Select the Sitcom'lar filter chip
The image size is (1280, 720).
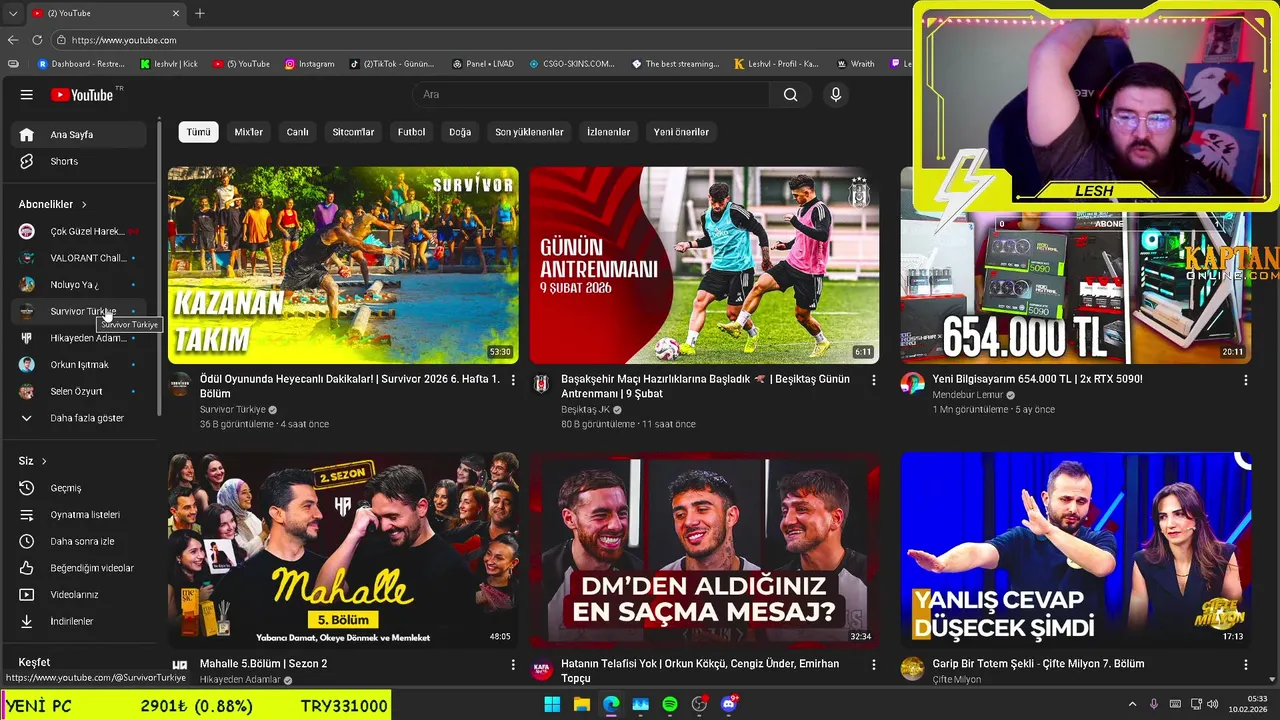coord(353,132)
